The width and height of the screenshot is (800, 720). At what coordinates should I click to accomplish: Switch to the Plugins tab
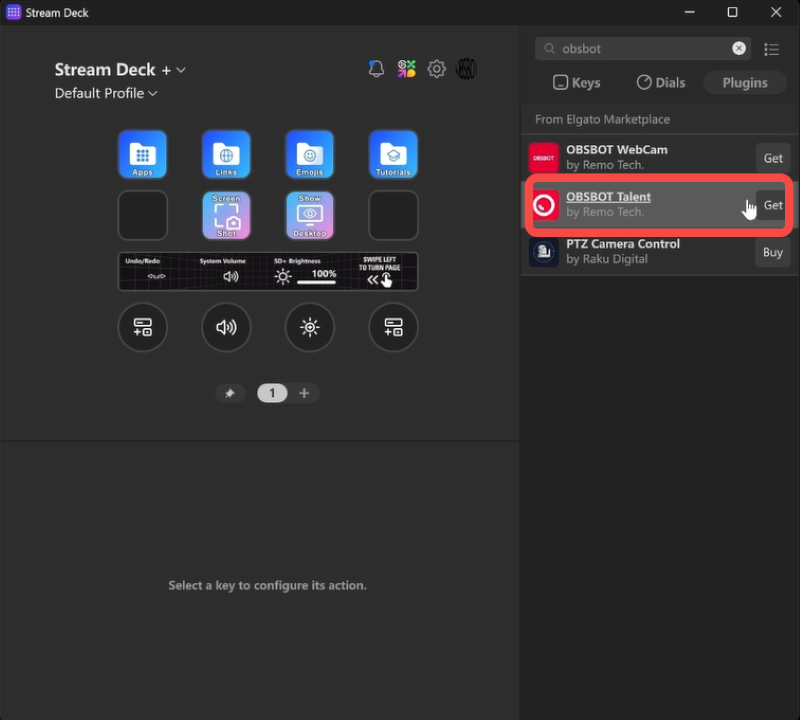(745, 83)
